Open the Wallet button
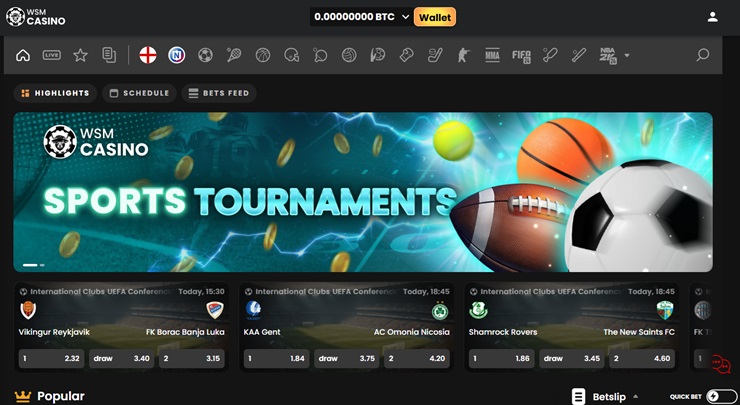The height and width of the screenshot is (405, 740). 435,17
